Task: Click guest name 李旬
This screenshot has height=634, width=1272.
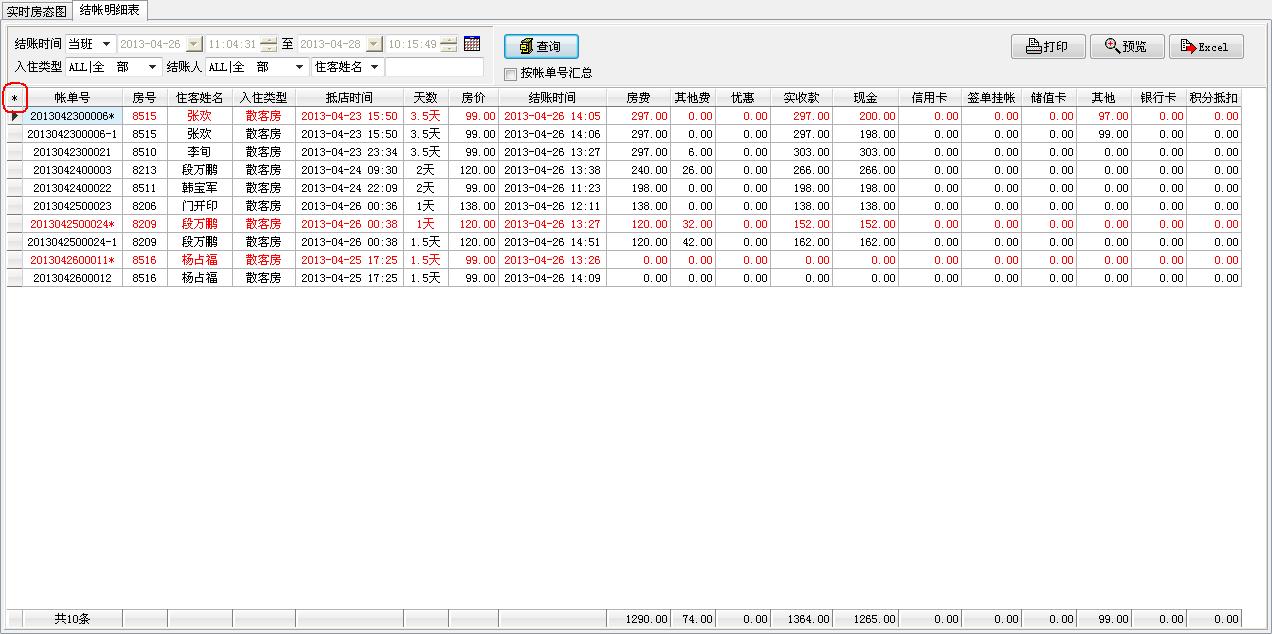Action: (x=199, y=152)
